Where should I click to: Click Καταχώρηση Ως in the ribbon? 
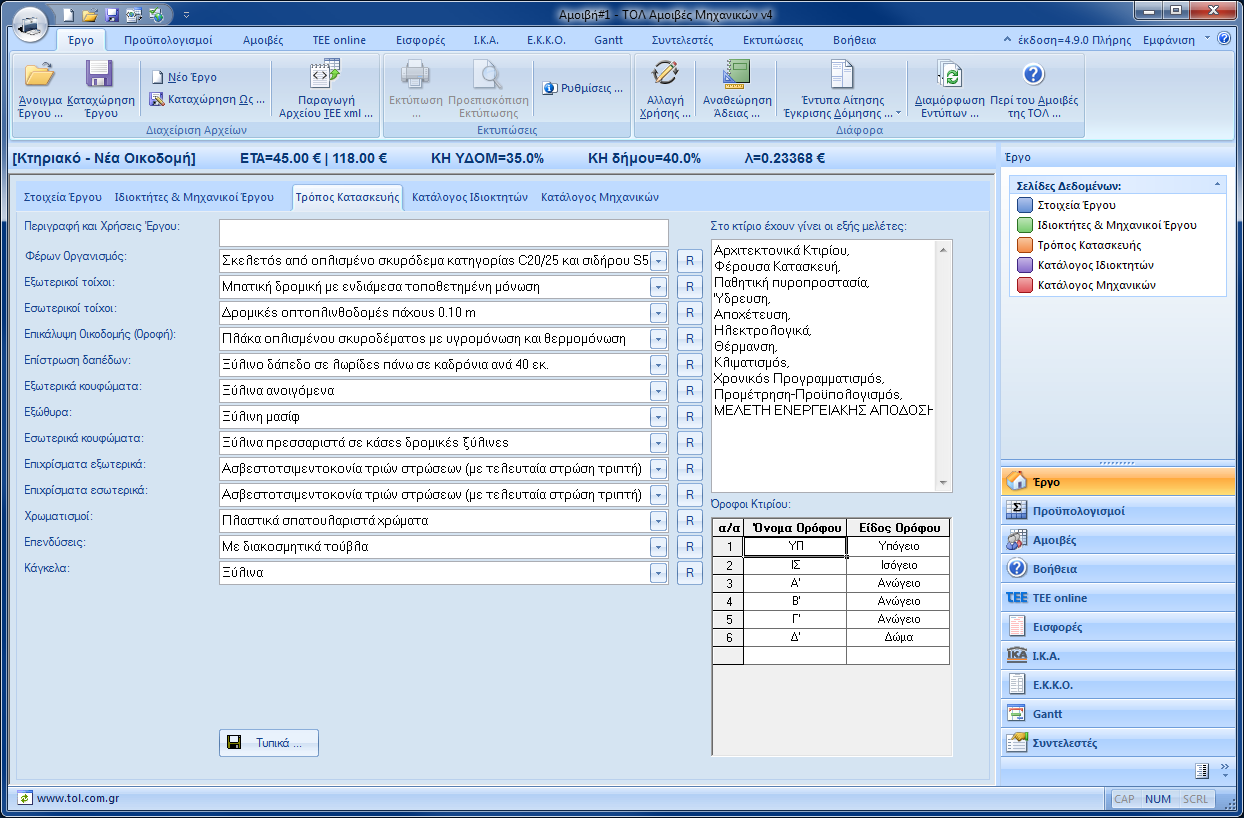point(208,99)
